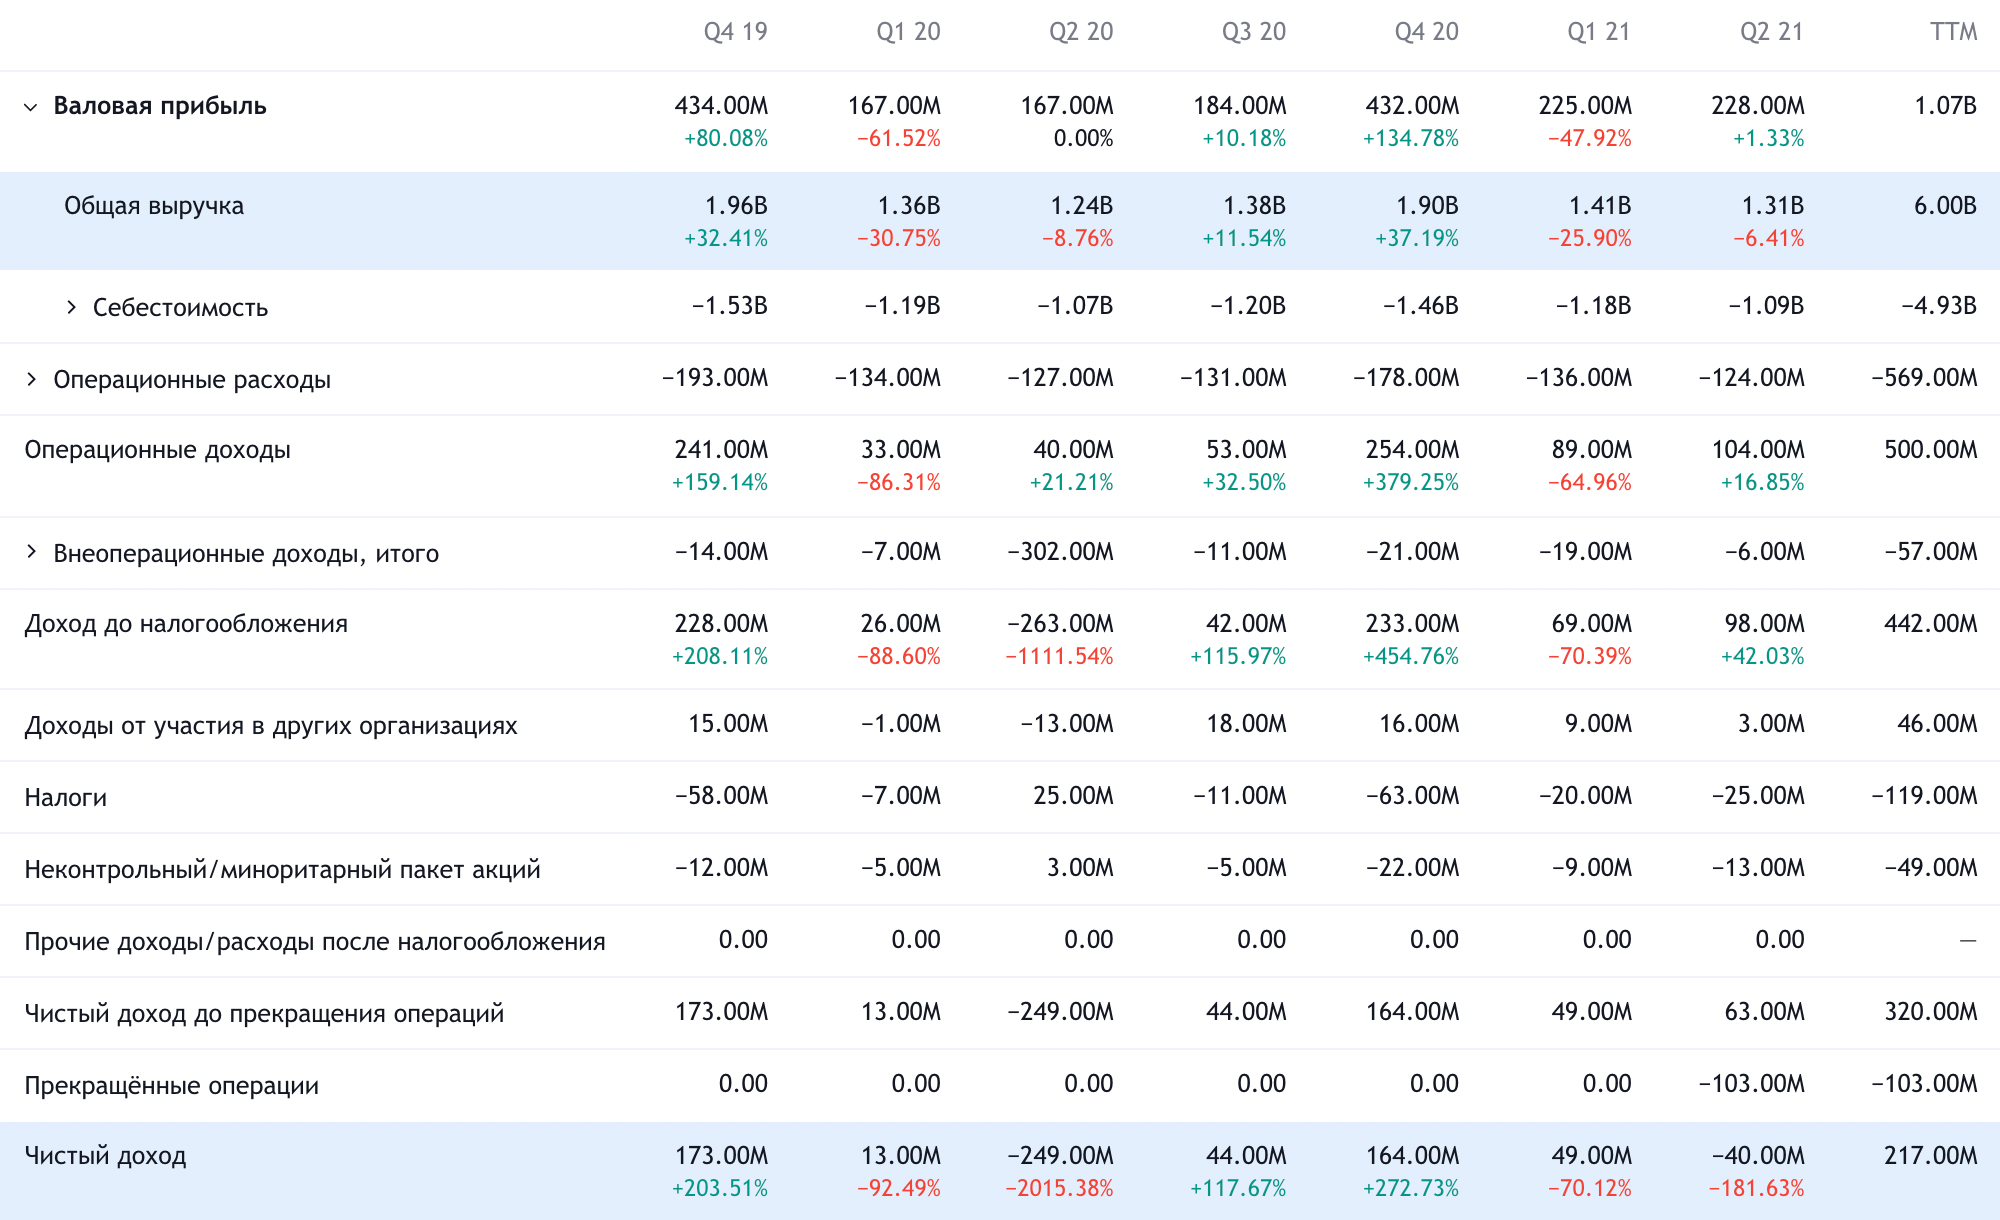
Task: Click operating income value 241.00M
Action: 721,450
